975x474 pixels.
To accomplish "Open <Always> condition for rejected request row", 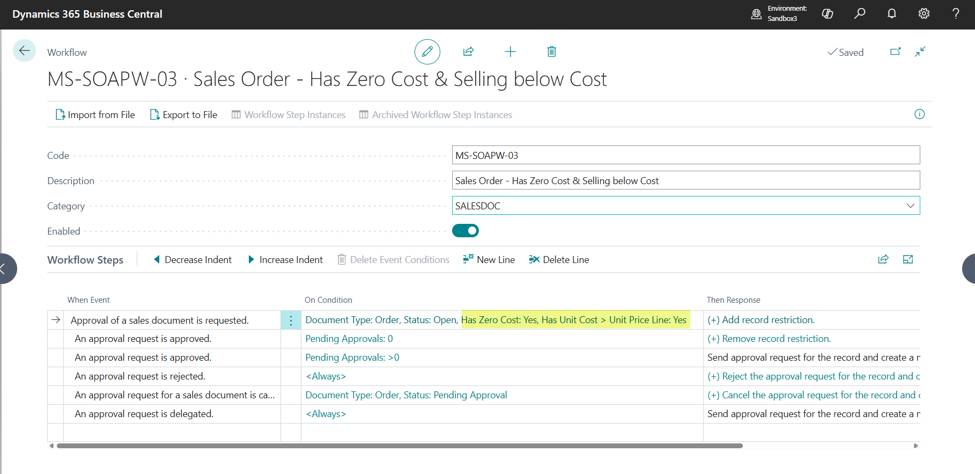I will [x=325, y=376].
